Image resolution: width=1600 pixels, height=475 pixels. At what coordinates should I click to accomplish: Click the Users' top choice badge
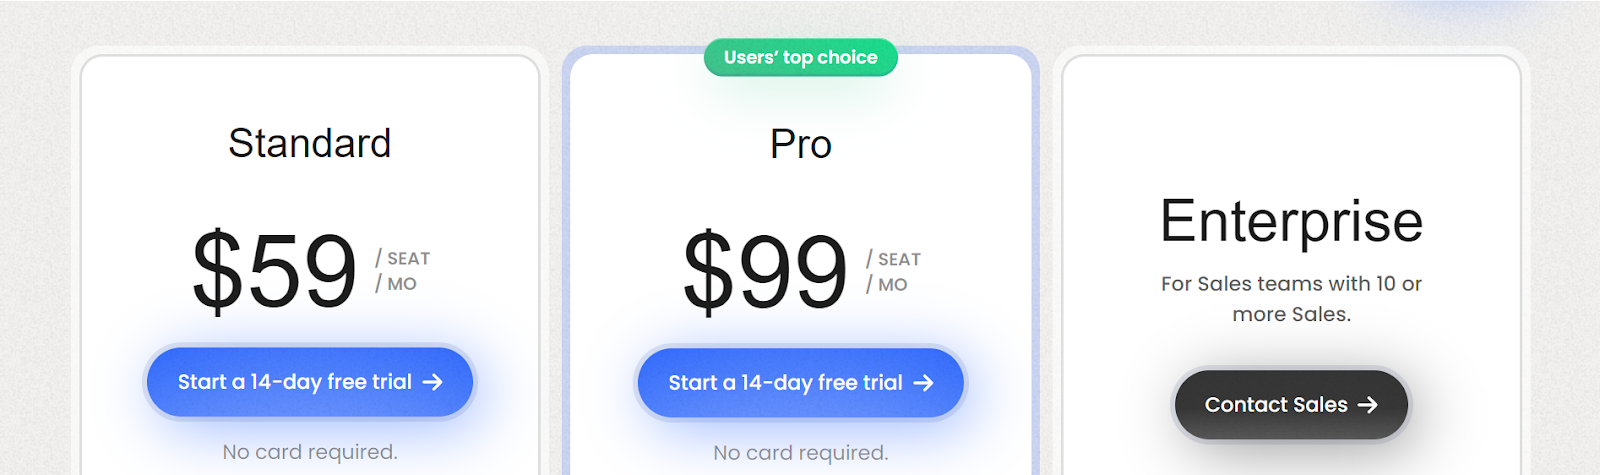[800, 58]
